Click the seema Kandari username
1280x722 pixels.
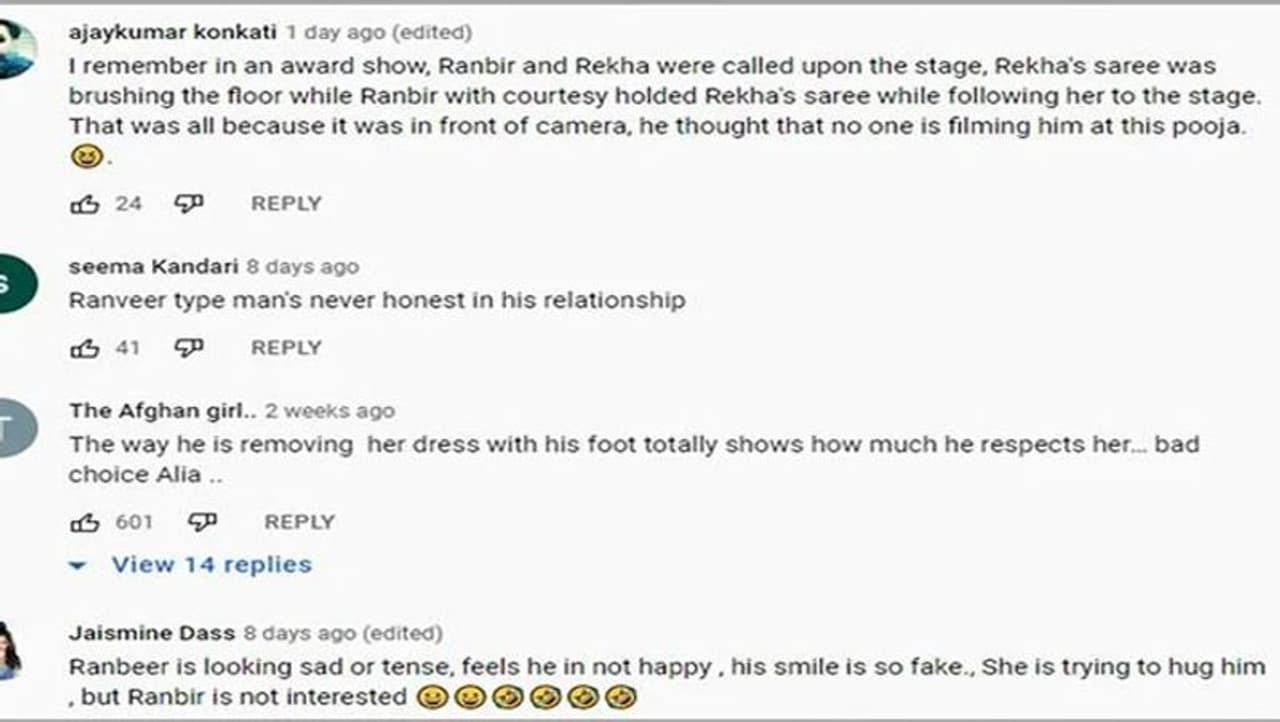tap(153, 267)
